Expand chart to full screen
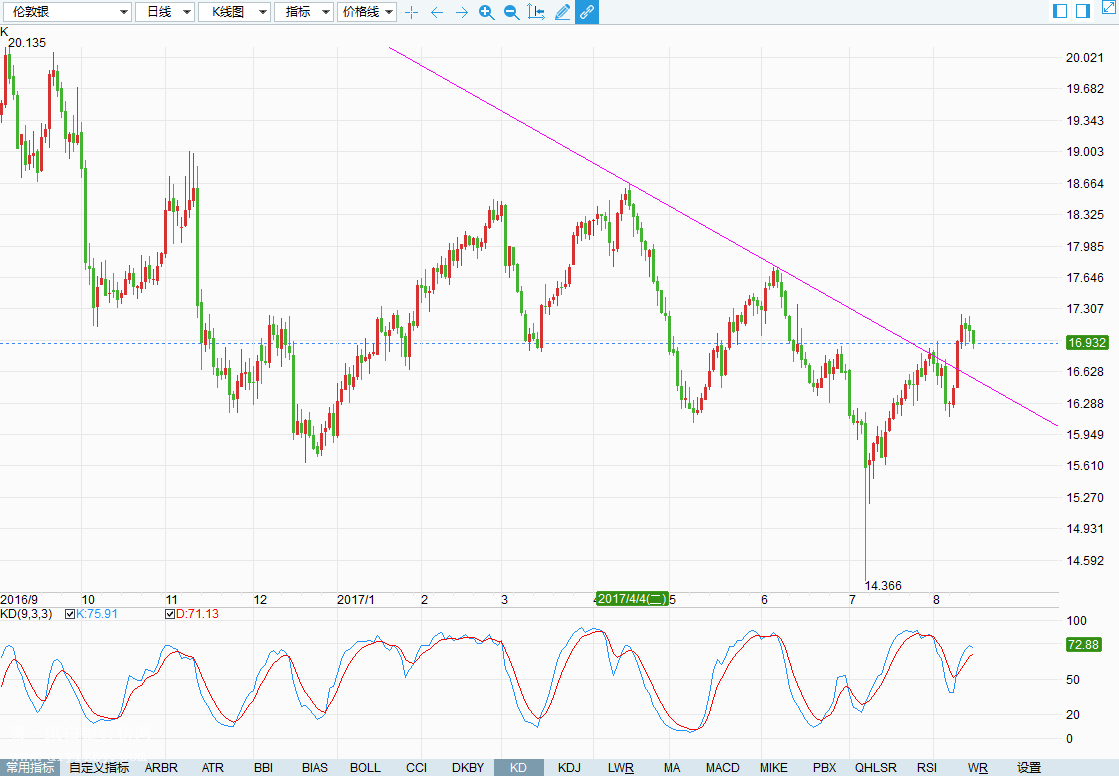Image resolution: width=1119 pixels, height=776 pixels. tap(1109, 7)
